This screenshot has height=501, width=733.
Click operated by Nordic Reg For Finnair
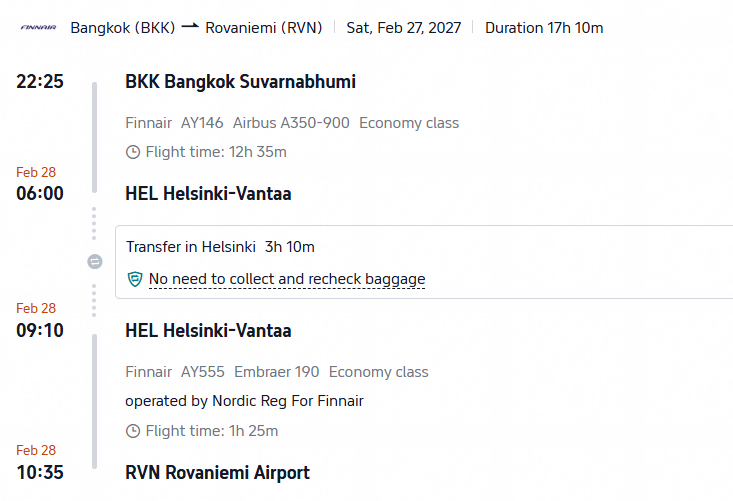click(x=244, y=401)
